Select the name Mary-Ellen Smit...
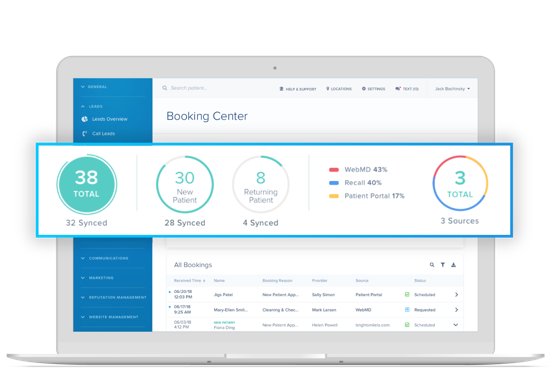The height and width of the screenshot is (370, 555). (x=230, y=310)
